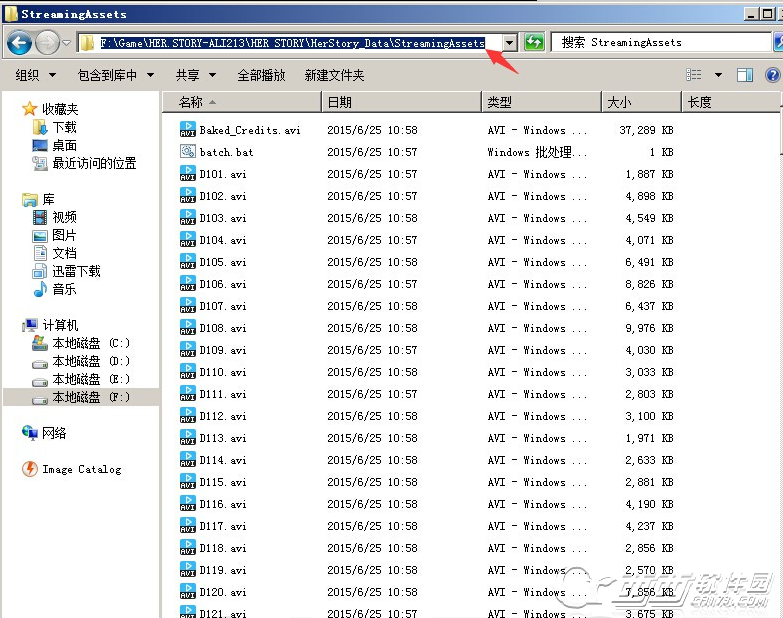
Task: Open the 组织 menu
Action: tap(35, 75)
